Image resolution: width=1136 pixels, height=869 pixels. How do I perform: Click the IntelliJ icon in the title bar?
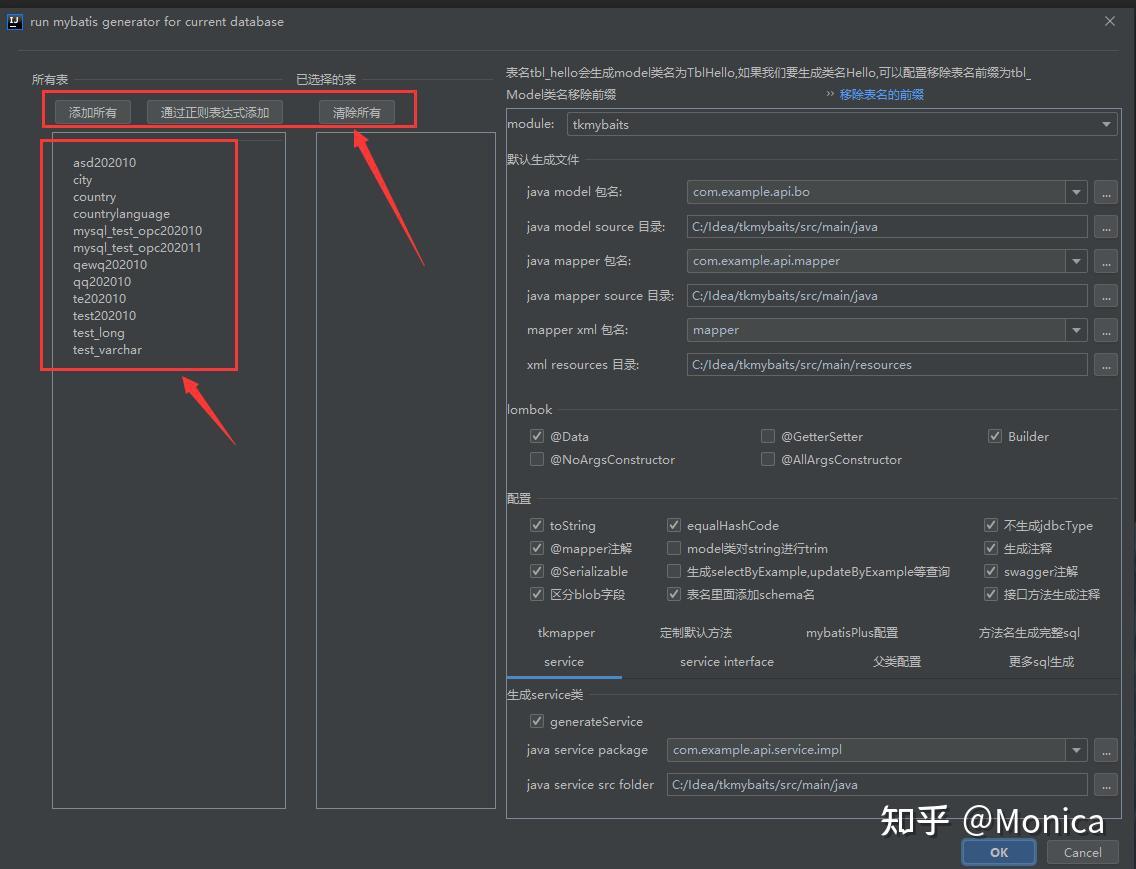14,22
